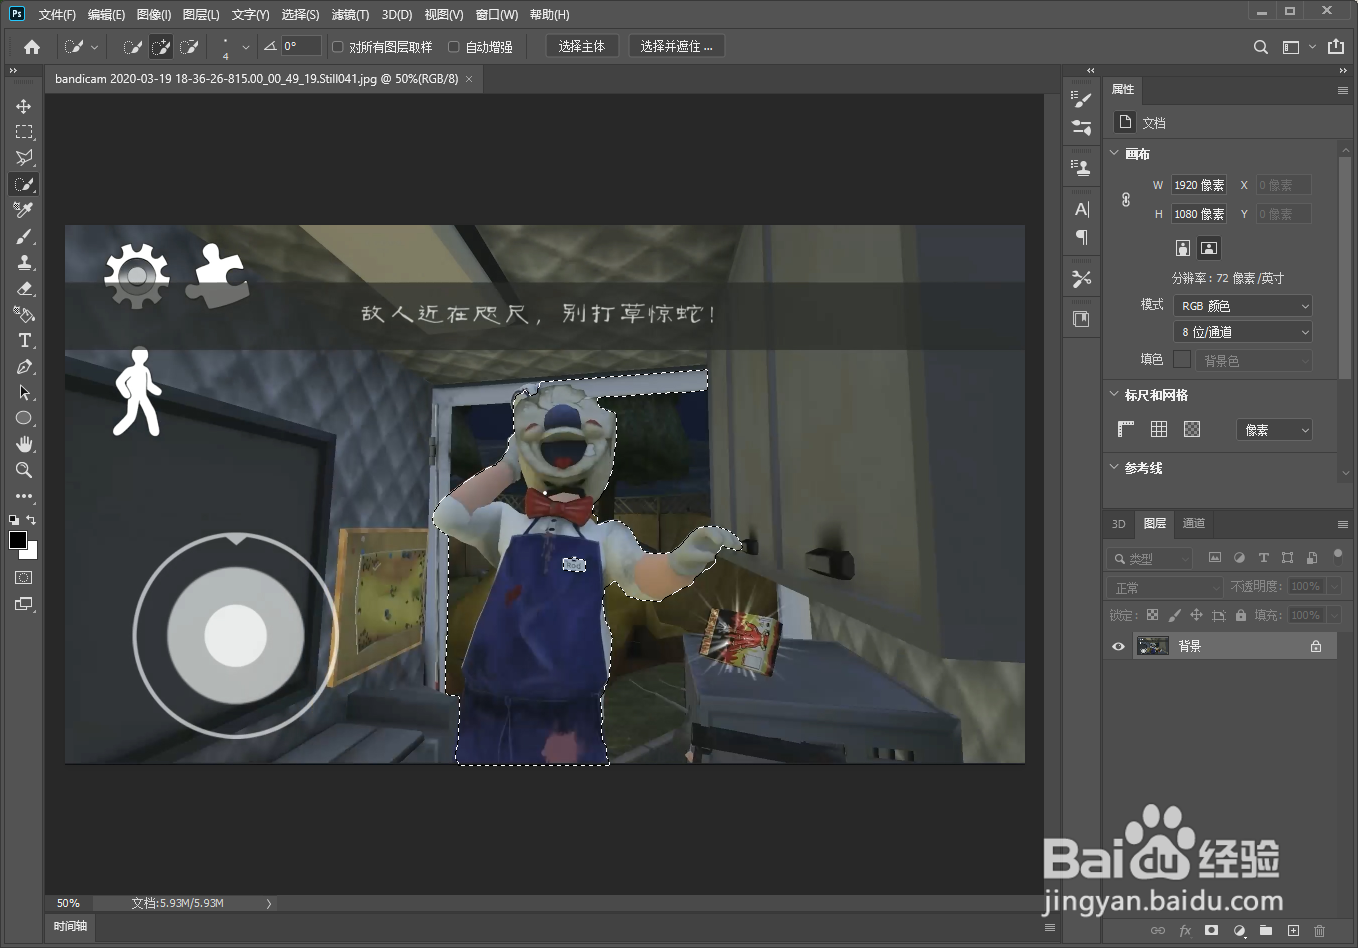Select the Rectangular Marquee tool
Image resolution: width=1358 pixels, height=948 pixels.
pyautogui.click(x=24, y=132)
